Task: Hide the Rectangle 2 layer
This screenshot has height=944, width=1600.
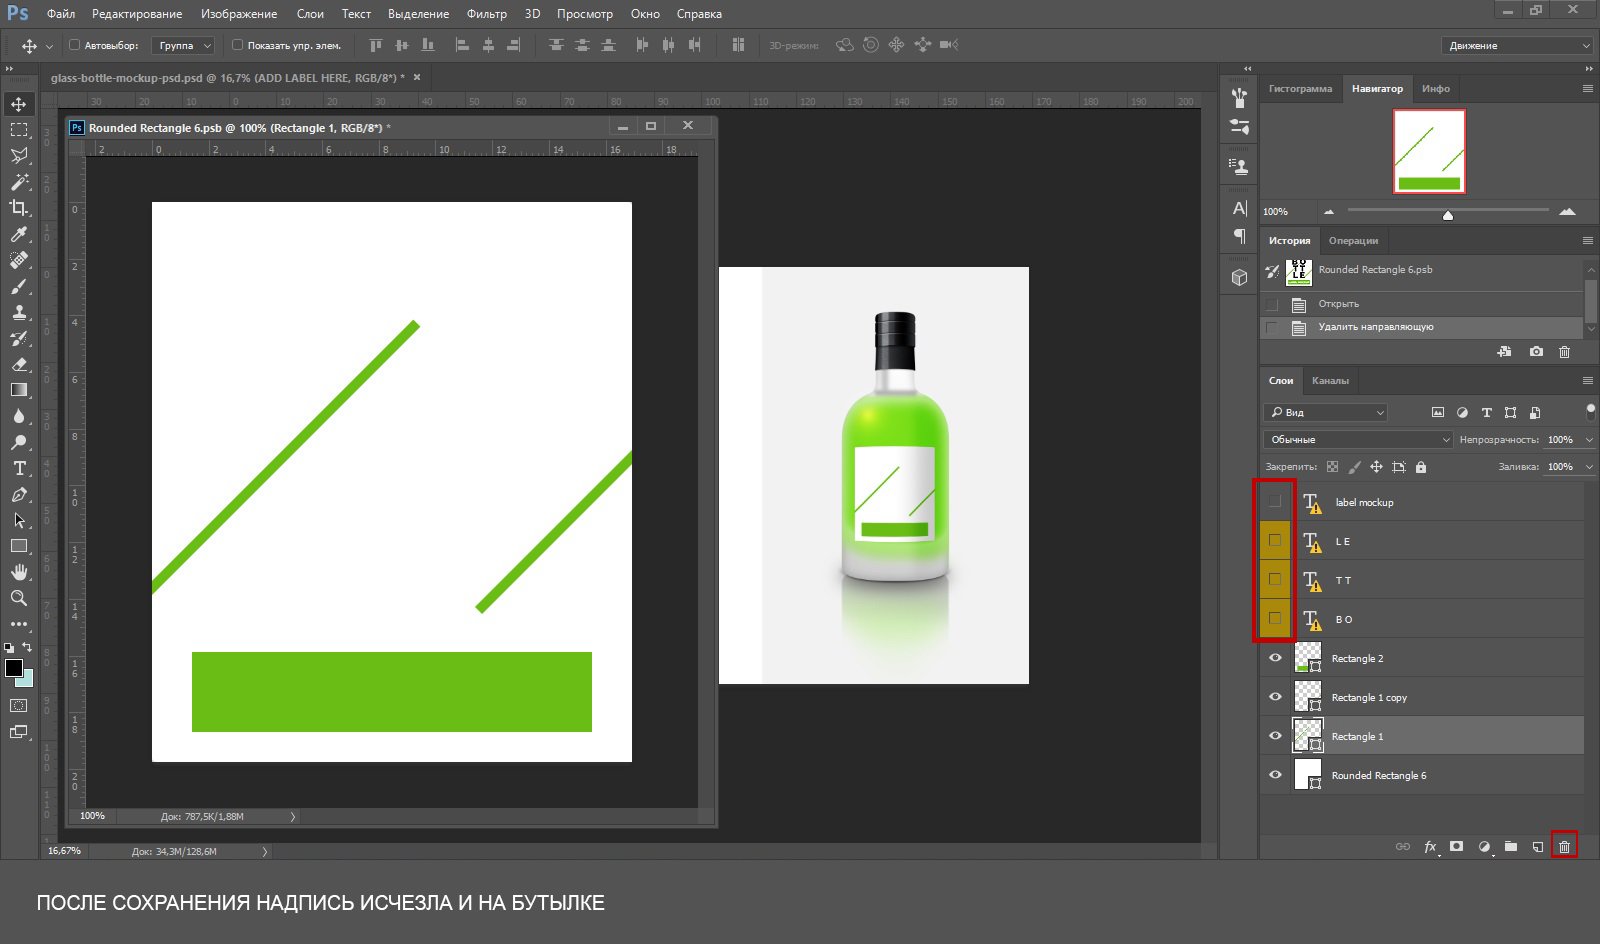Action: click(x=1275, y=658)
